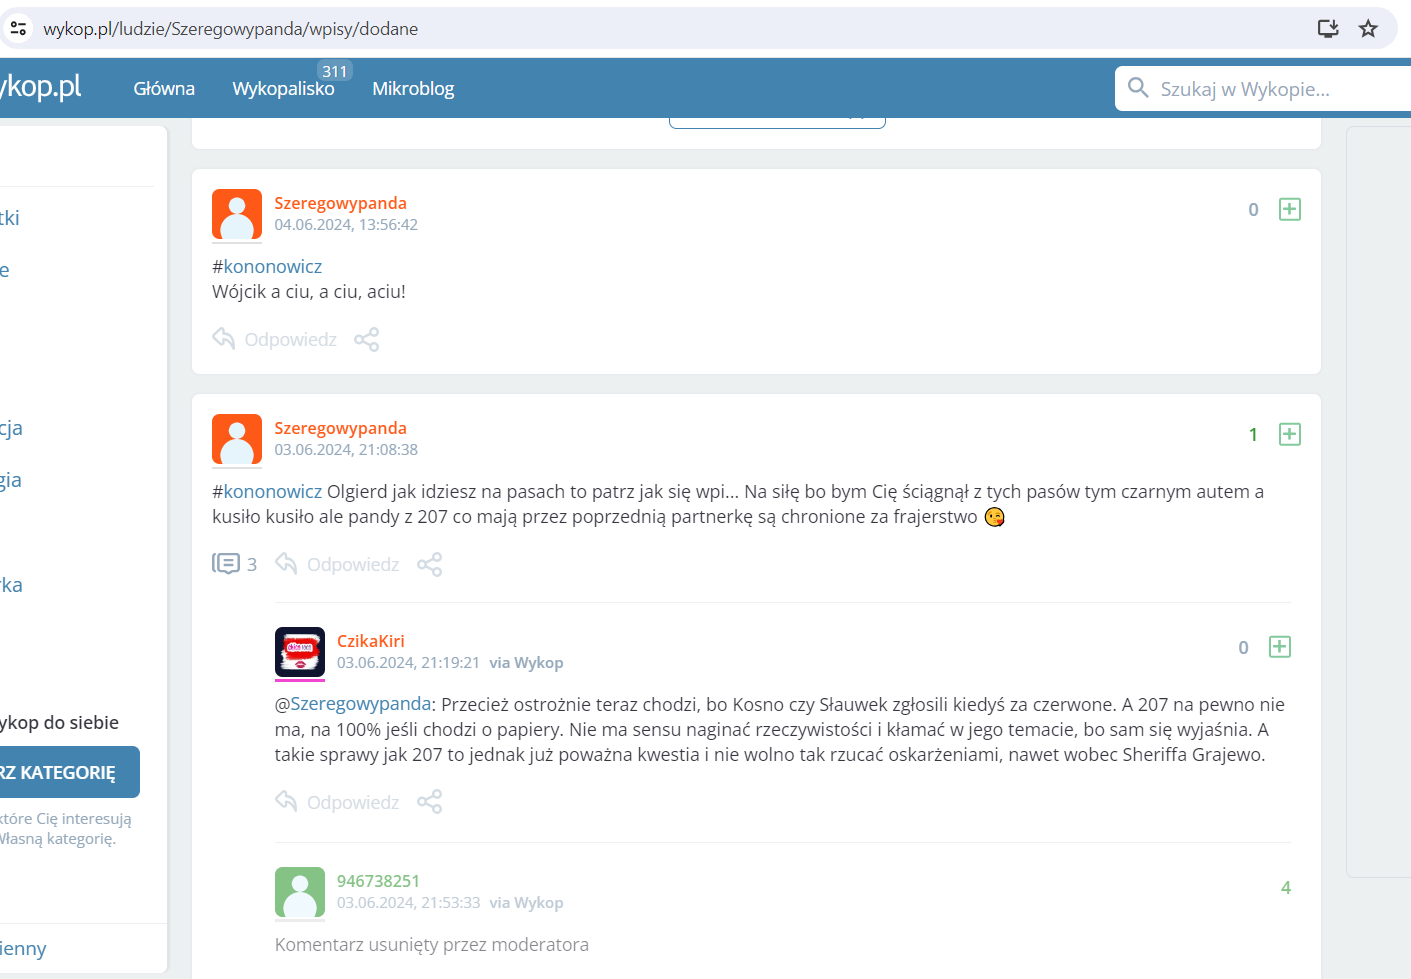The width and height of the screenshot is (1411, 979).
Task: Click the 311 badge above Wykopalisko
Action: coord(335,71)
